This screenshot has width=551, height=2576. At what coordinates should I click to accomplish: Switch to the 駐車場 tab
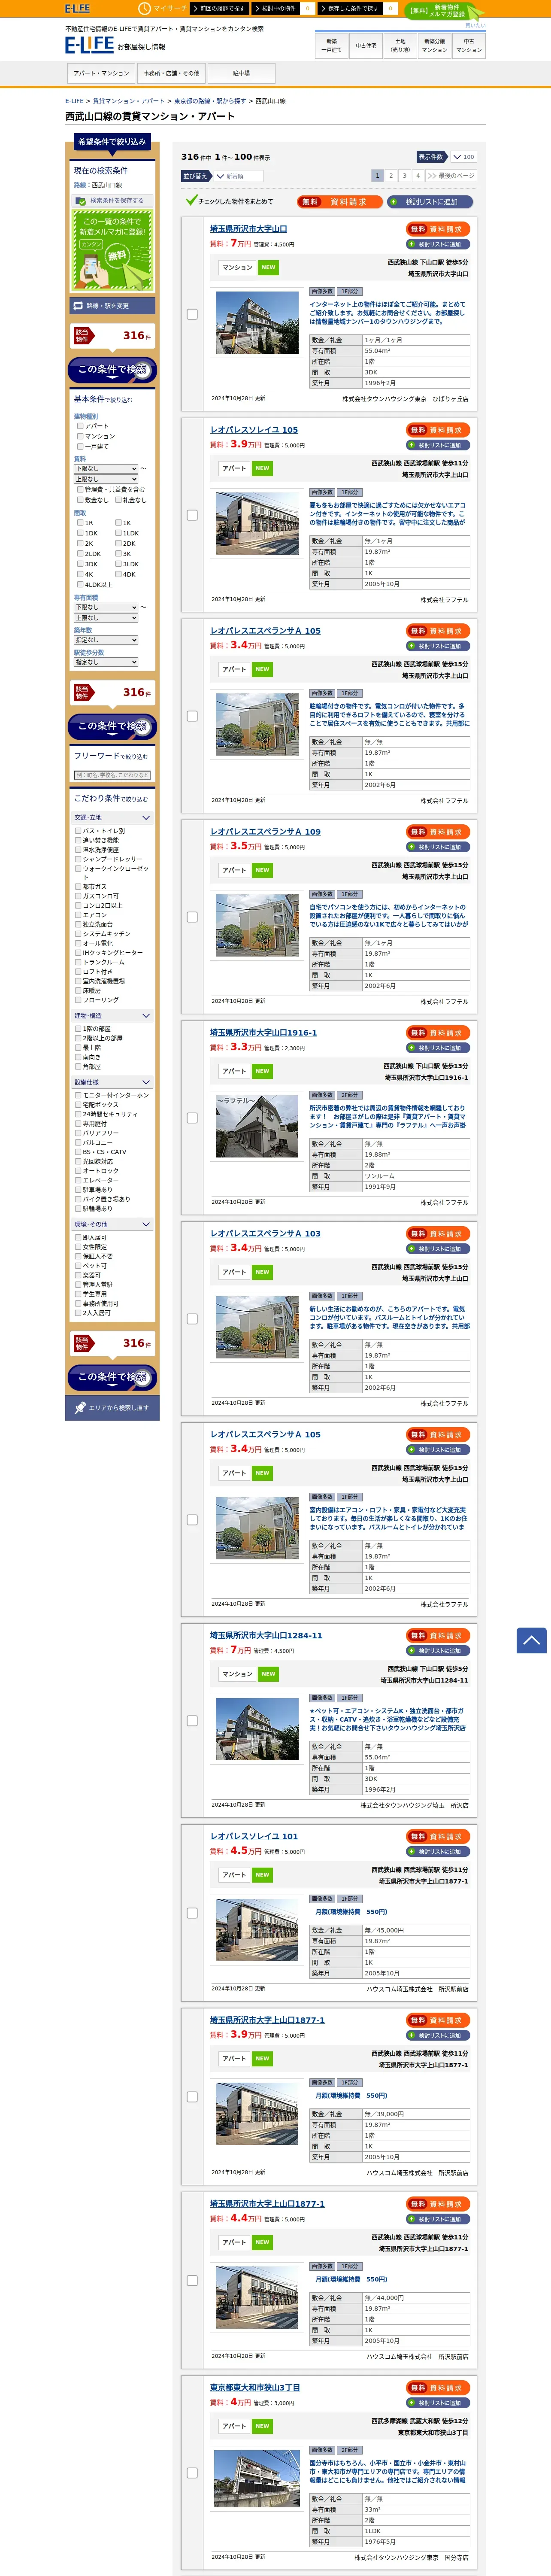241,73
